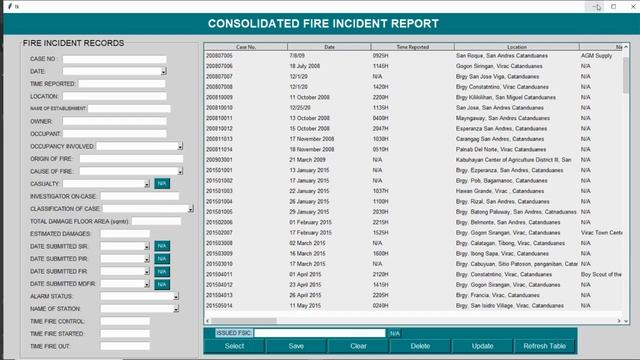Select row dated 11 October 2008
The image size is (640, 360).
(x=413, y=98)
